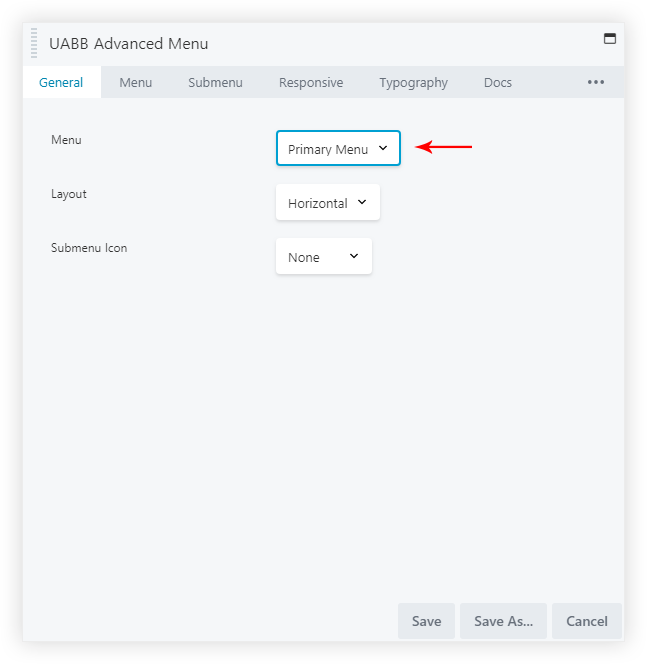Go to the Responsive tab
This screenshot has width=647, height=664.
311,83
